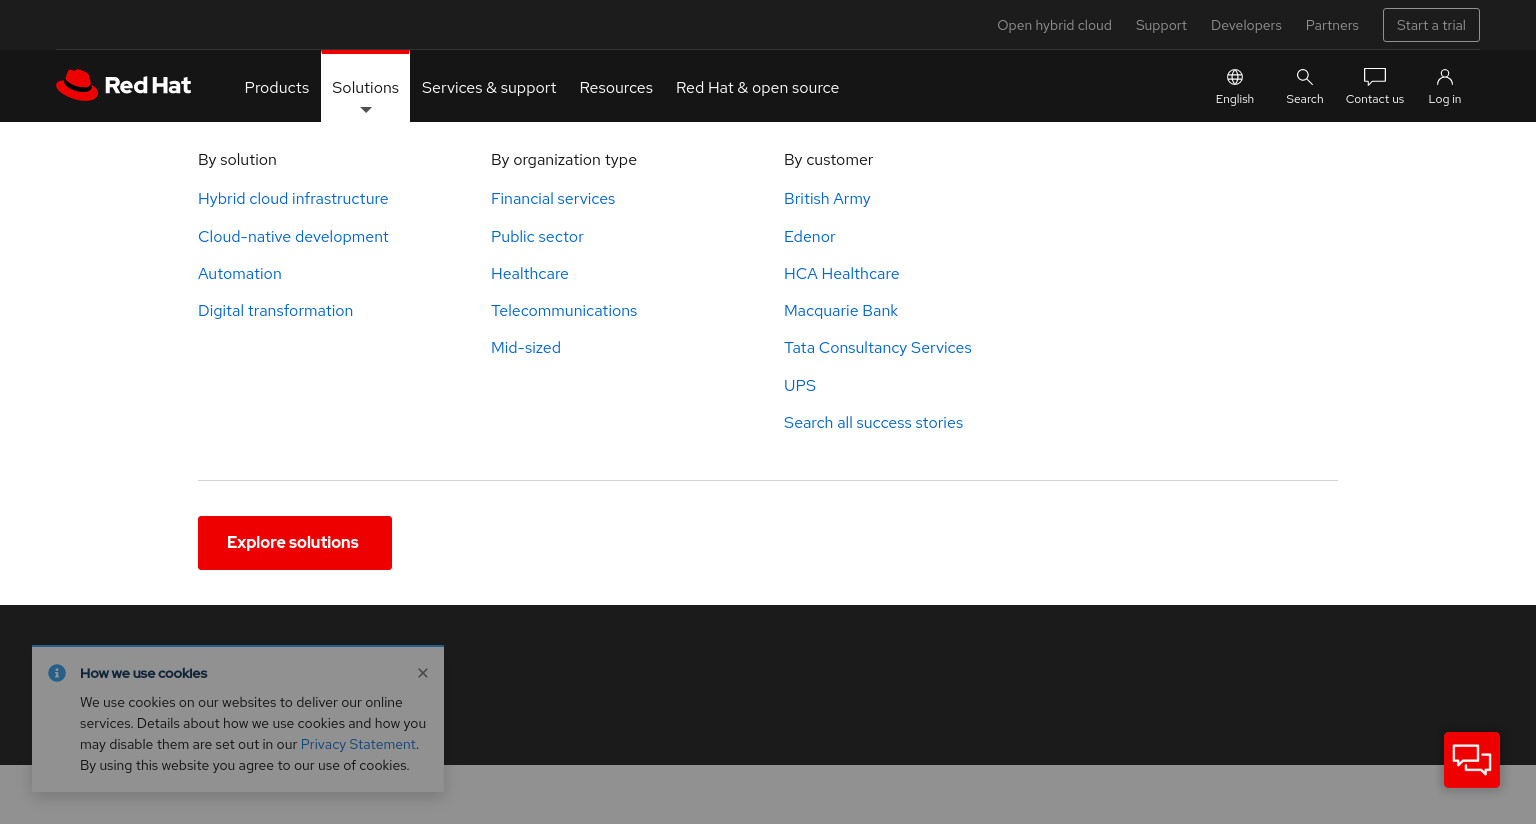Open Macquarie Bank customer link
1536x824 pixels.
pos(841,311)
